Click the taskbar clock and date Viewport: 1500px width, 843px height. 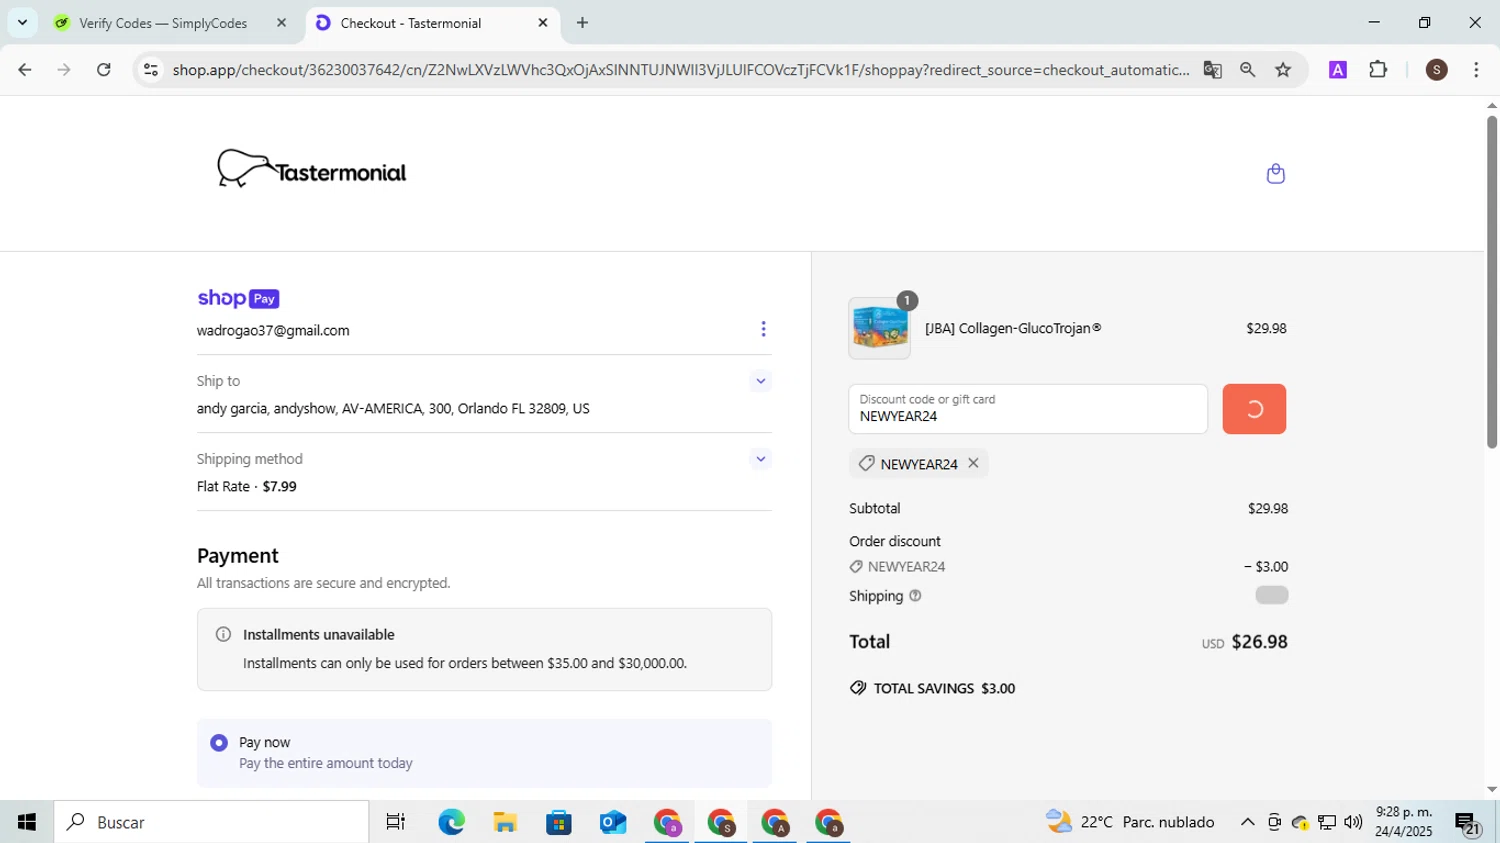coord(1404,822)
